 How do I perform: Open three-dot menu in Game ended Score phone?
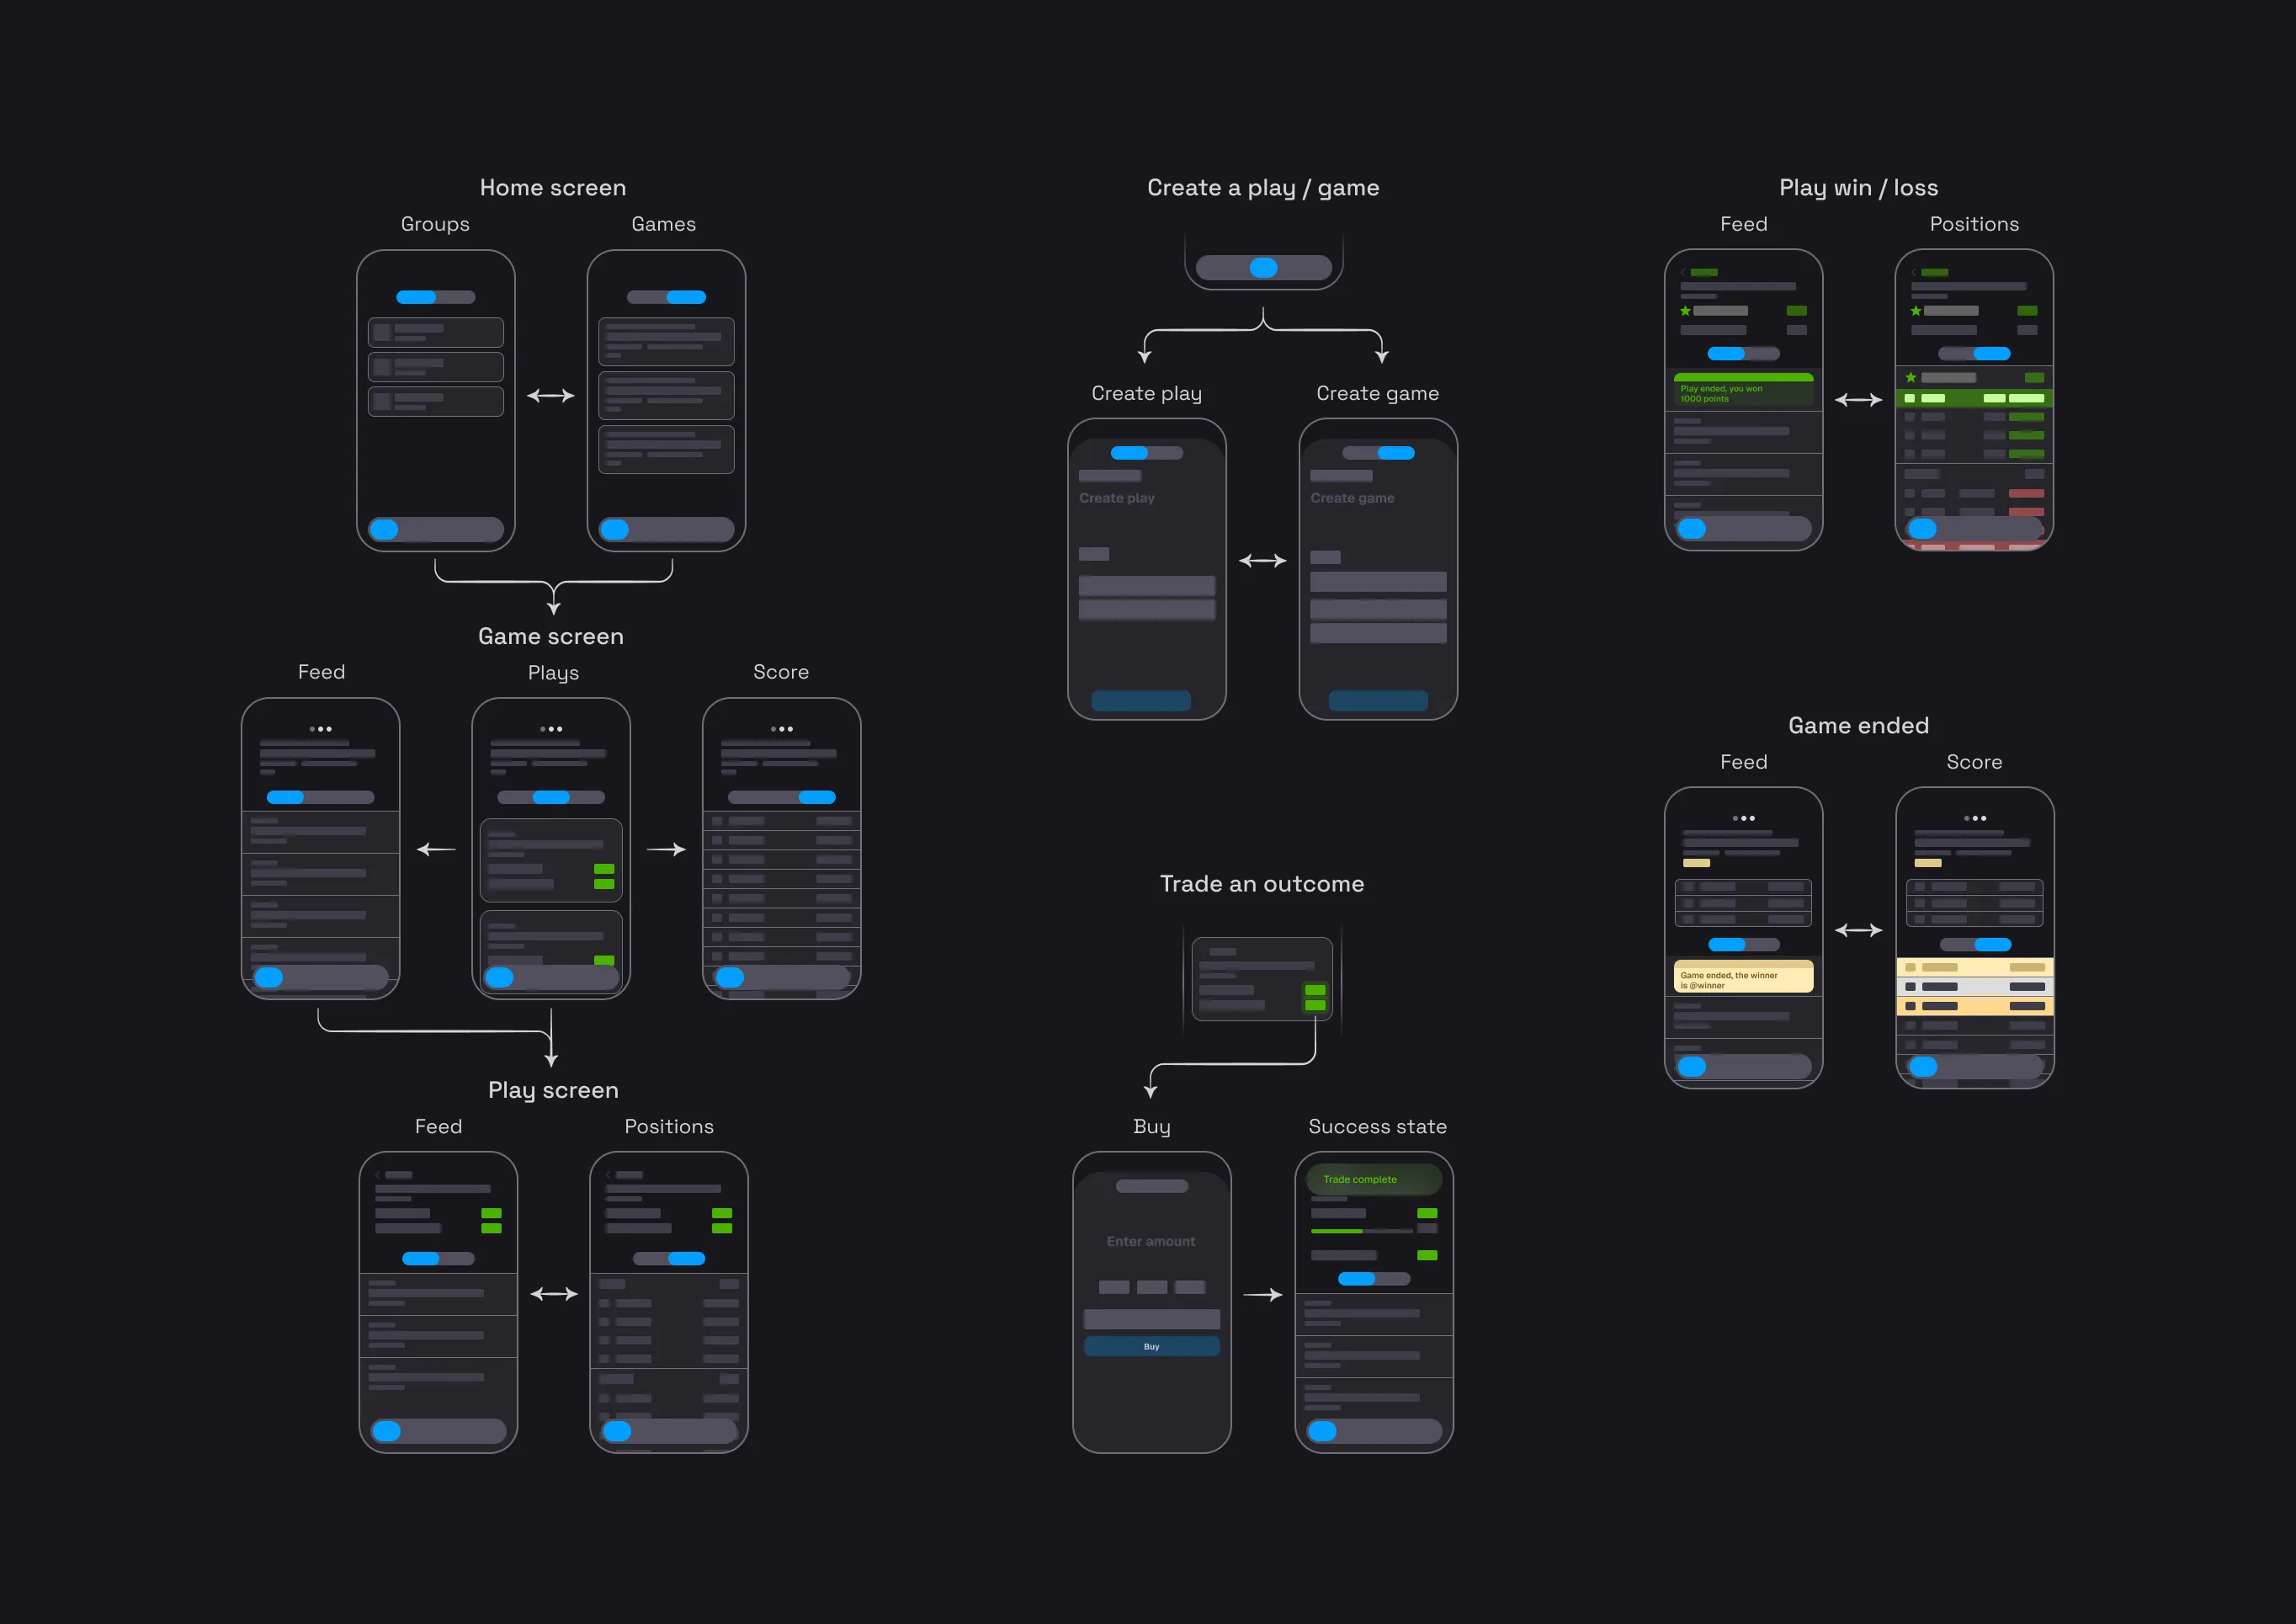[1975, 818]
